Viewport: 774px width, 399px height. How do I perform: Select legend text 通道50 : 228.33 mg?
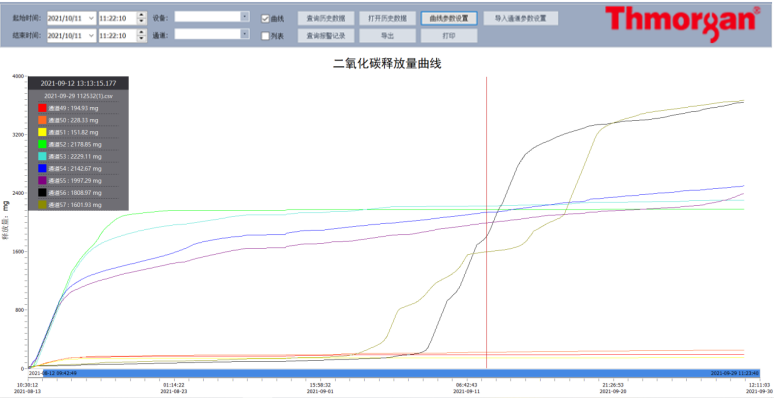click(73, 120)
